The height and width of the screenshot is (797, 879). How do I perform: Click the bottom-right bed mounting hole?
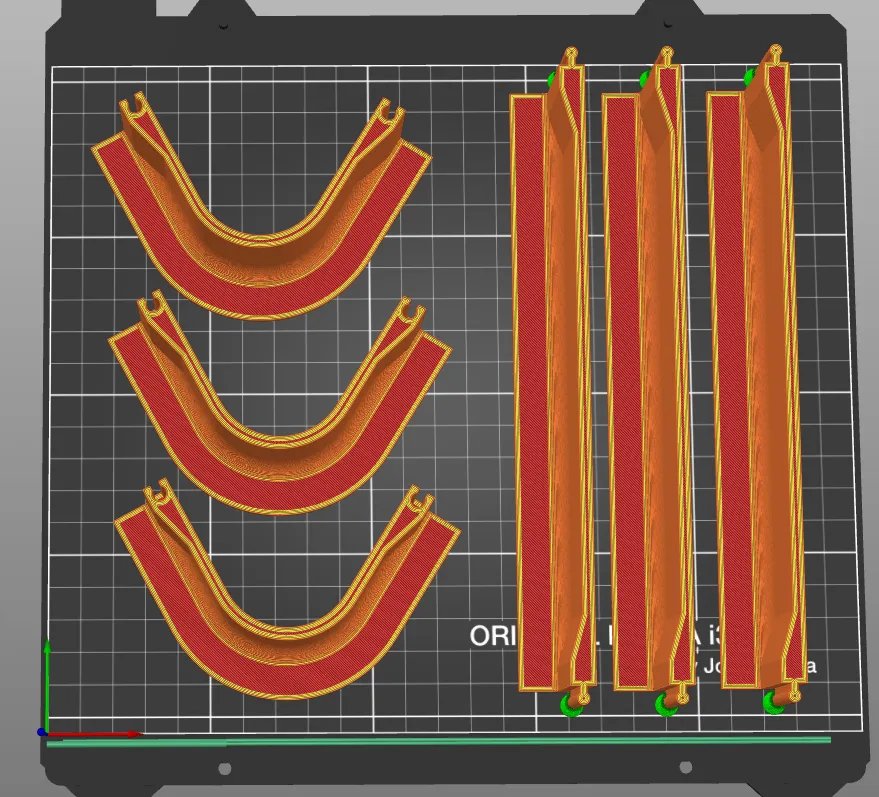click(x=685, y=768)
